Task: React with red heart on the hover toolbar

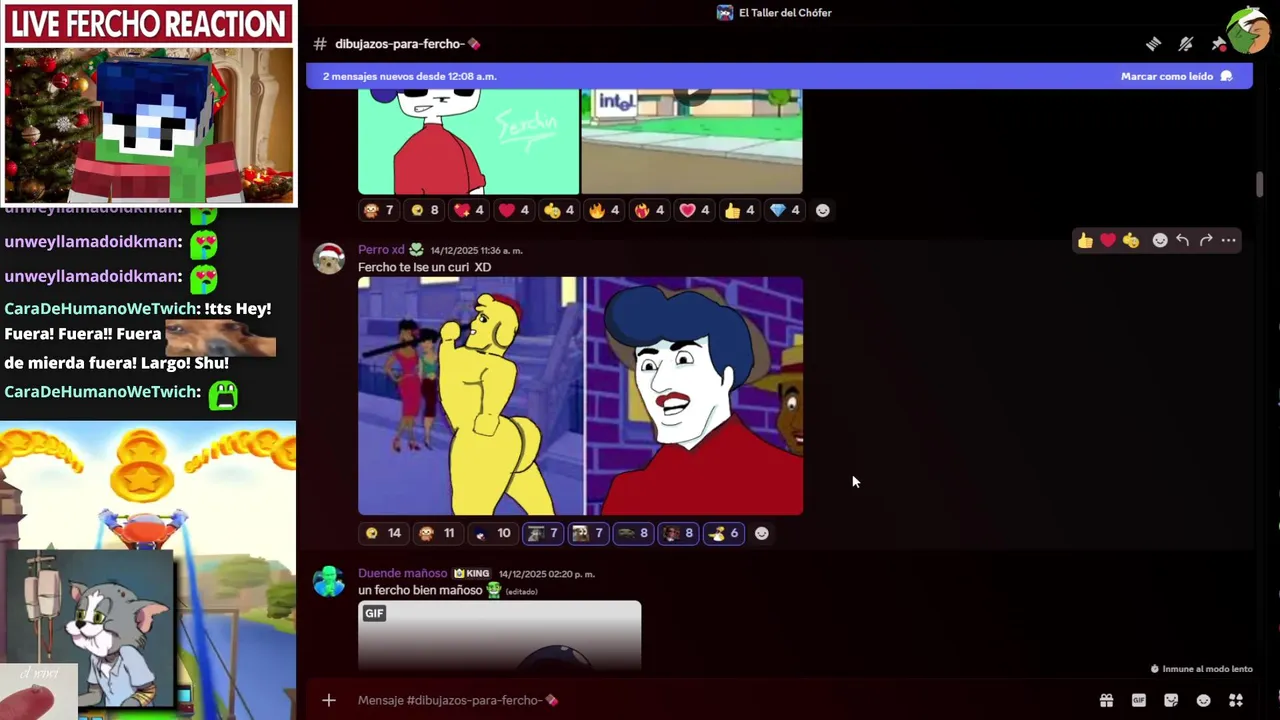Action: [1108, 240]
